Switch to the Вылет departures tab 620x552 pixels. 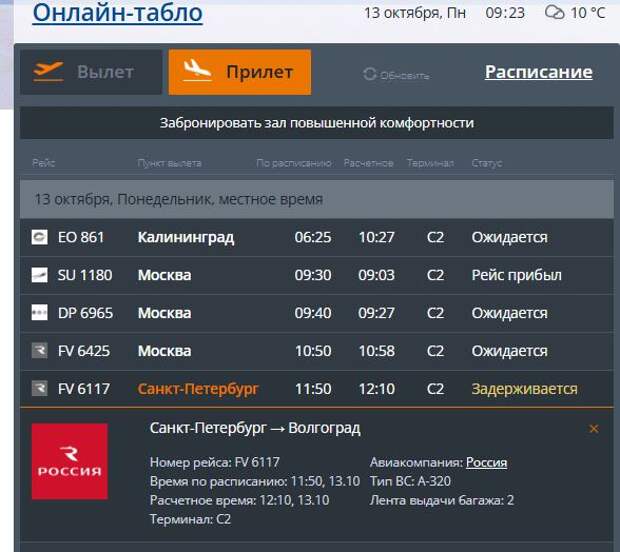(x=91, y=72)
